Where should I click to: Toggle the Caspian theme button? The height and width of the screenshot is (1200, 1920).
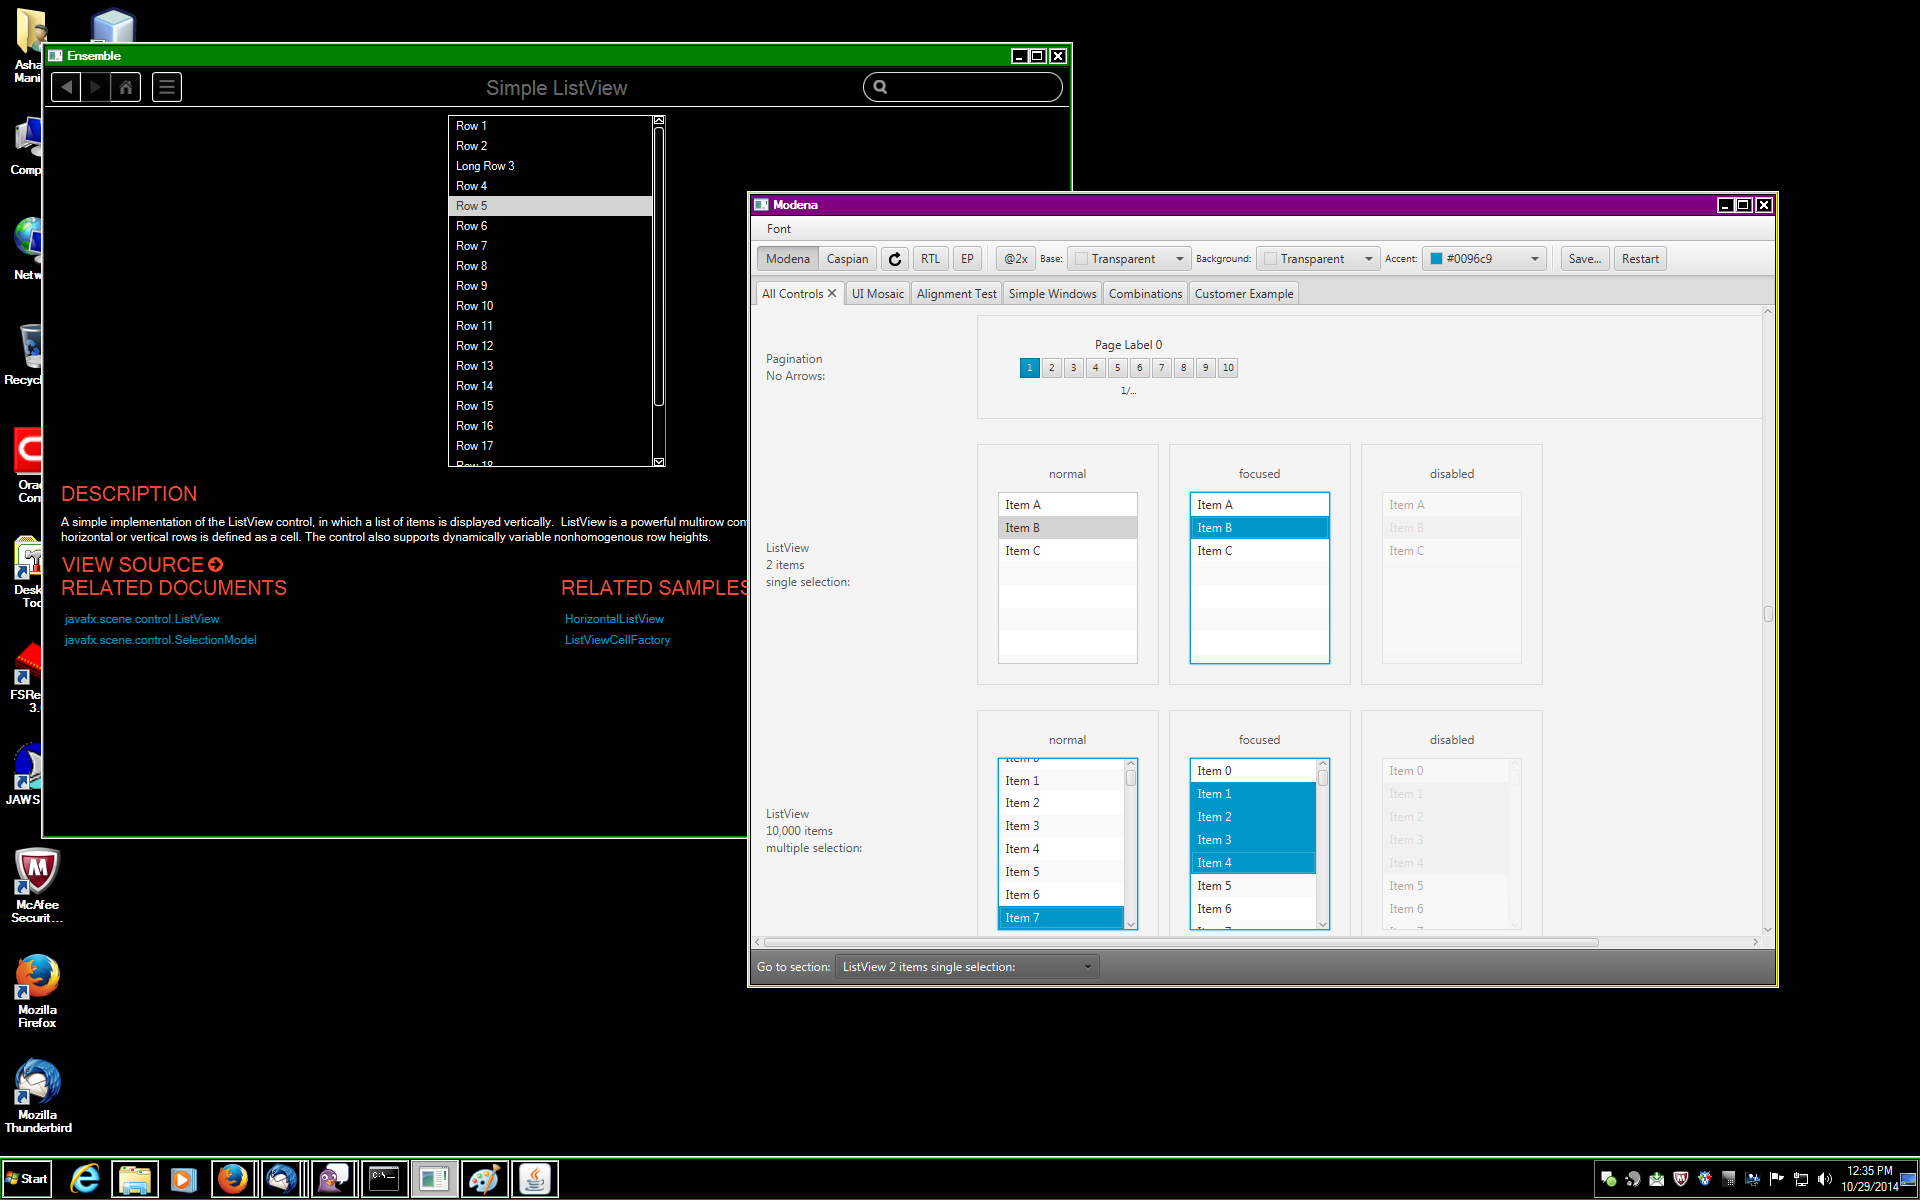[x=847, y=259]
